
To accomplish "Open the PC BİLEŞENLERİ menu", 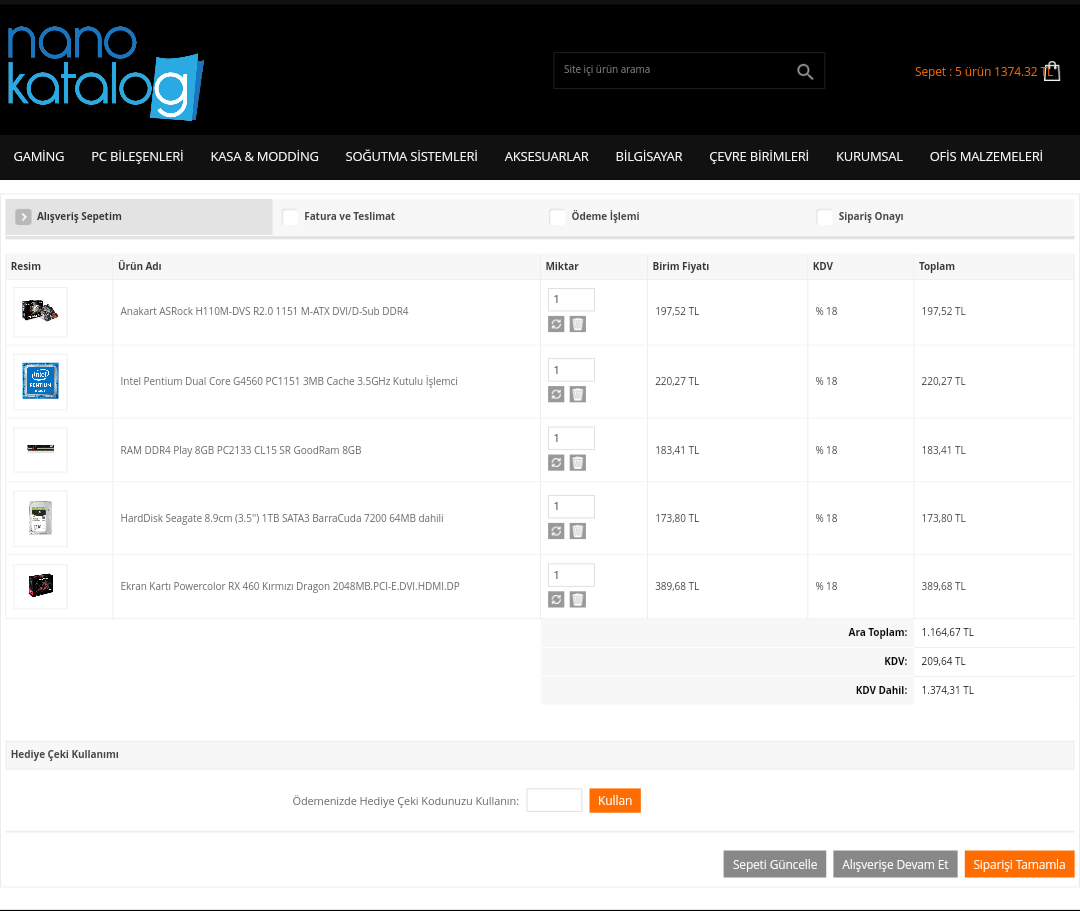I will click(137, 157).
